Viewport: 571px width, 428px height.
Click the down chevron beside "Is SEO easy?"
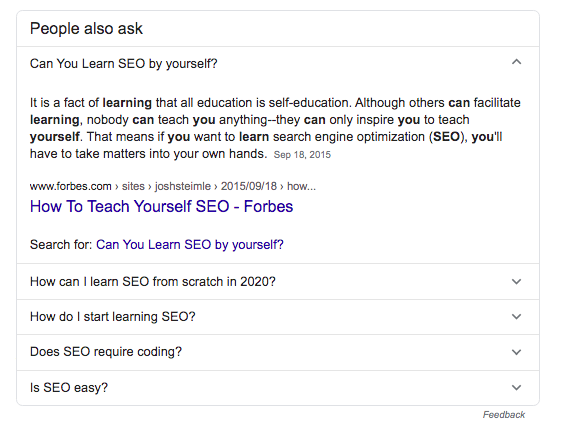pyautogui.click(x=516, y=388)
